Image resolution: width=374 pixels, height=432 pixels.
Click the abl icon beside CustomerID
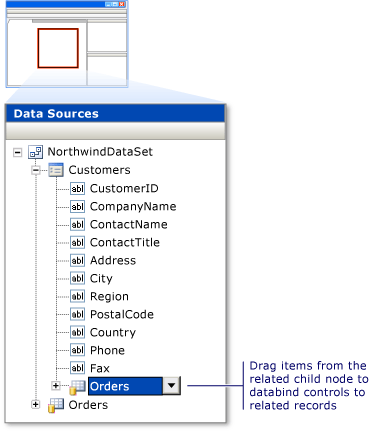(77, 189)
